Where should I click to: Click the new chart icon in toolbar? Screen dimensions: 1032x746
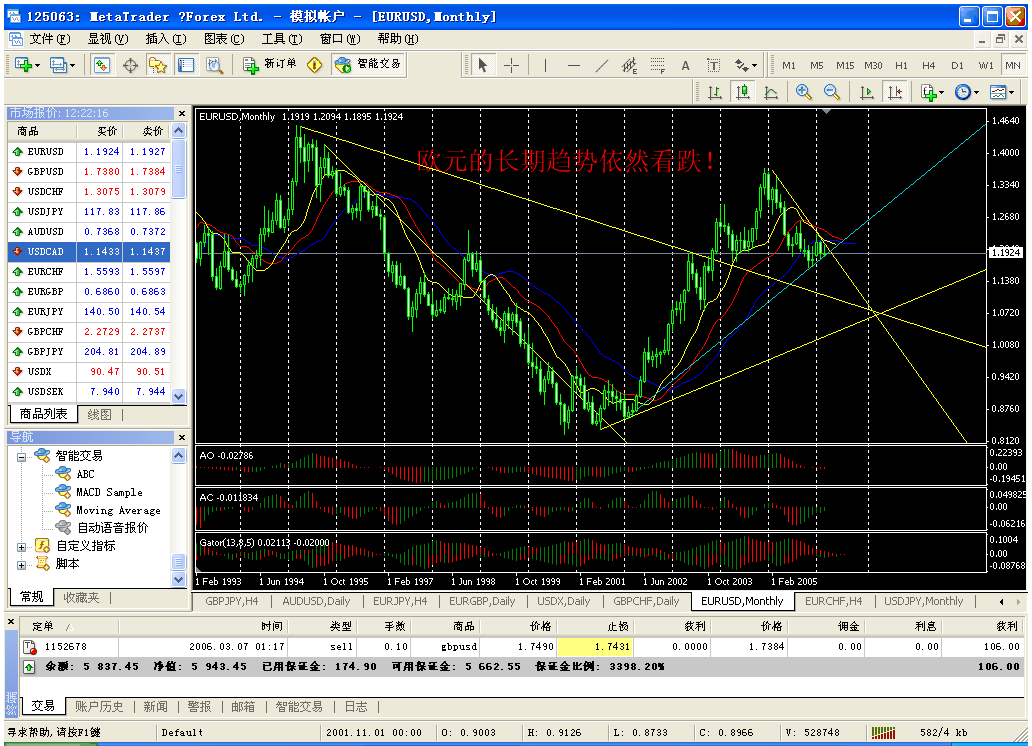click(24, 65)
